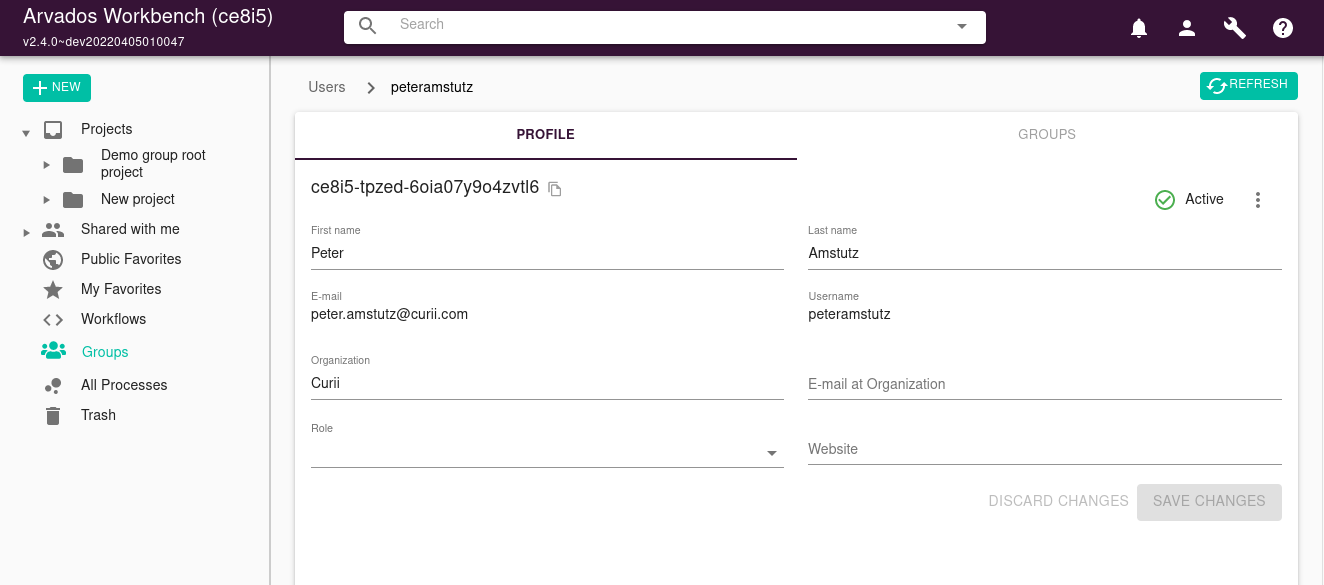The height and width of the screenshot is (585, 1324).
Task: Open the notifications bell icon
Action: (1139, 28)
